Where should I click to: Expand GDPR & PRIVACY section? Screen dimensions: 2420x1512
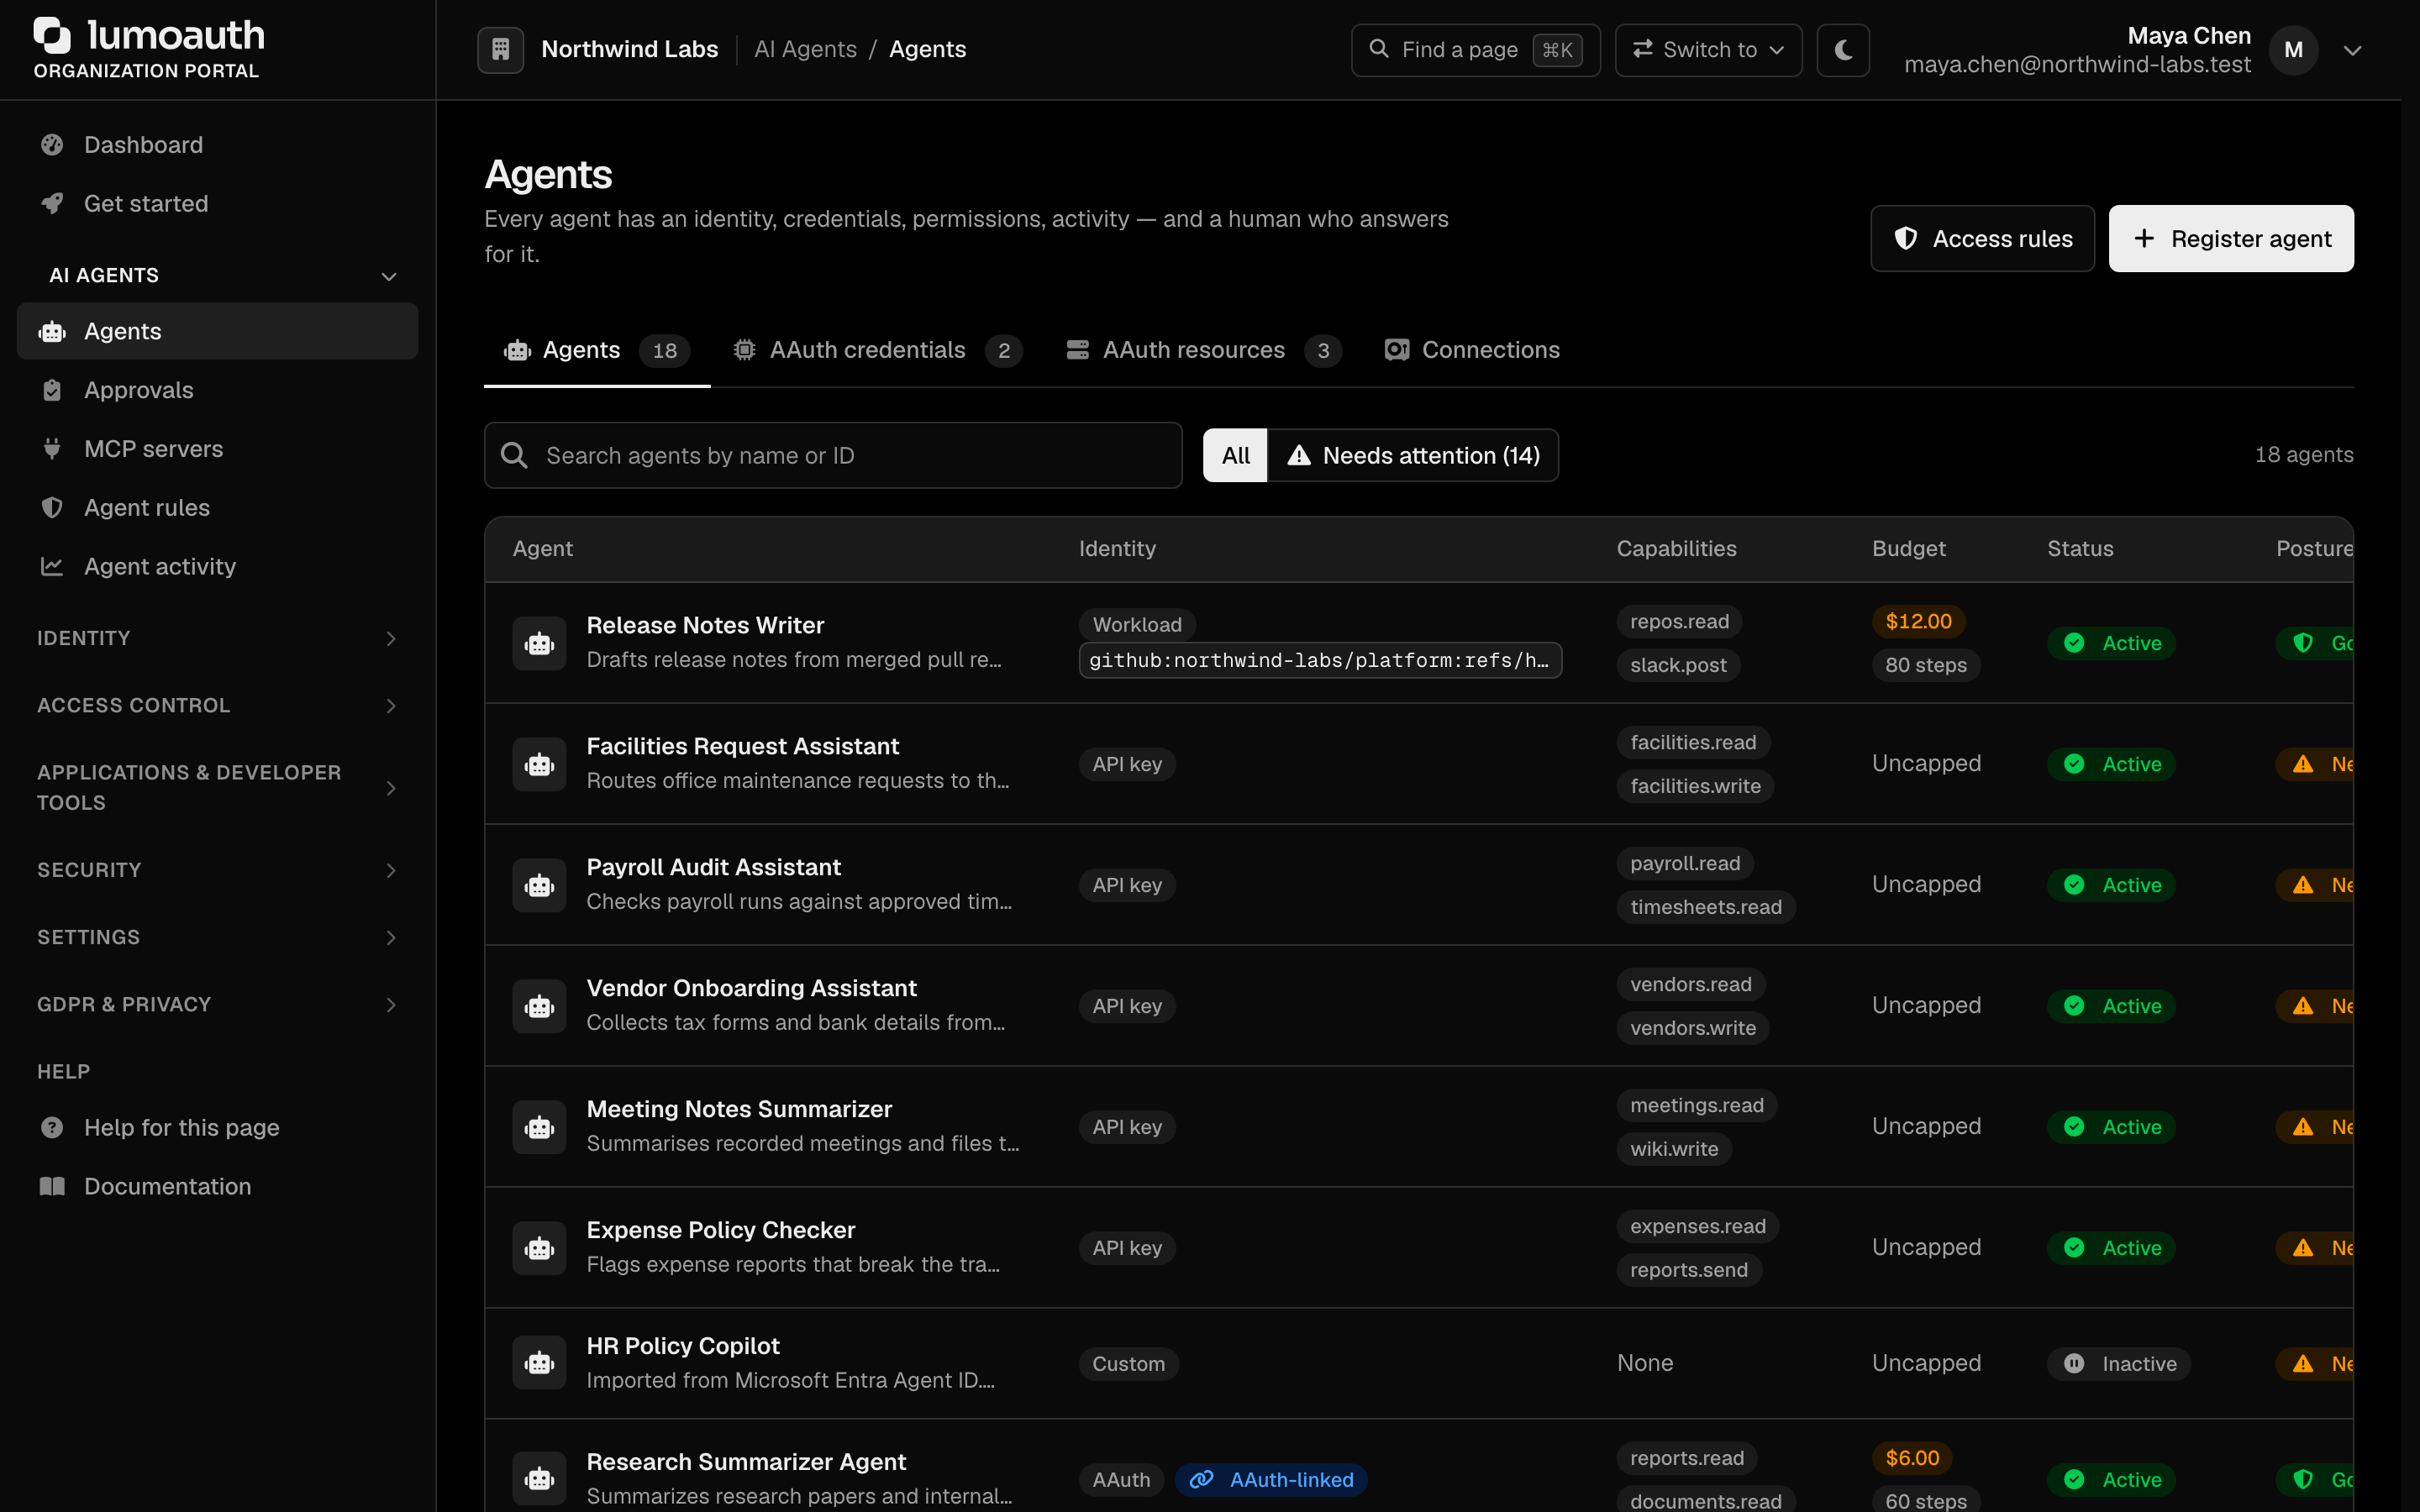pyautogui.click(x=217, y=1004)
